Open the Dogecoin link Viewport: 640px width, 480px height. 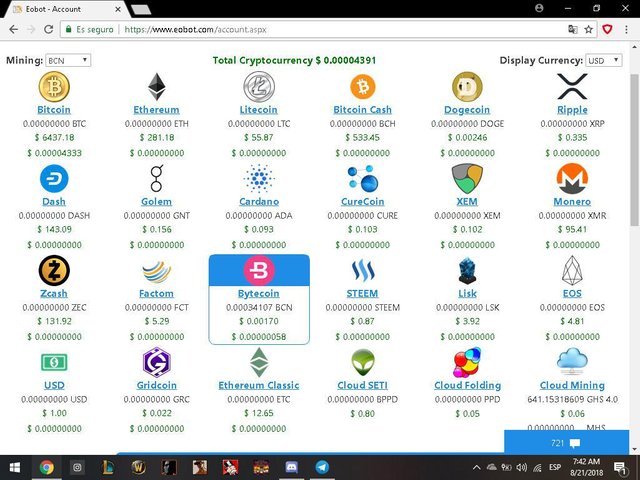(x=467, y=110)
